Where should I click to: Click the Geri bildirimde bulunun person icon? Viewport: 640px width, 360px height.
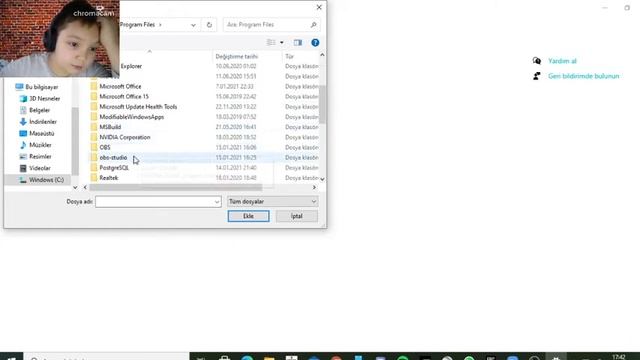click(x=537, y=76)
